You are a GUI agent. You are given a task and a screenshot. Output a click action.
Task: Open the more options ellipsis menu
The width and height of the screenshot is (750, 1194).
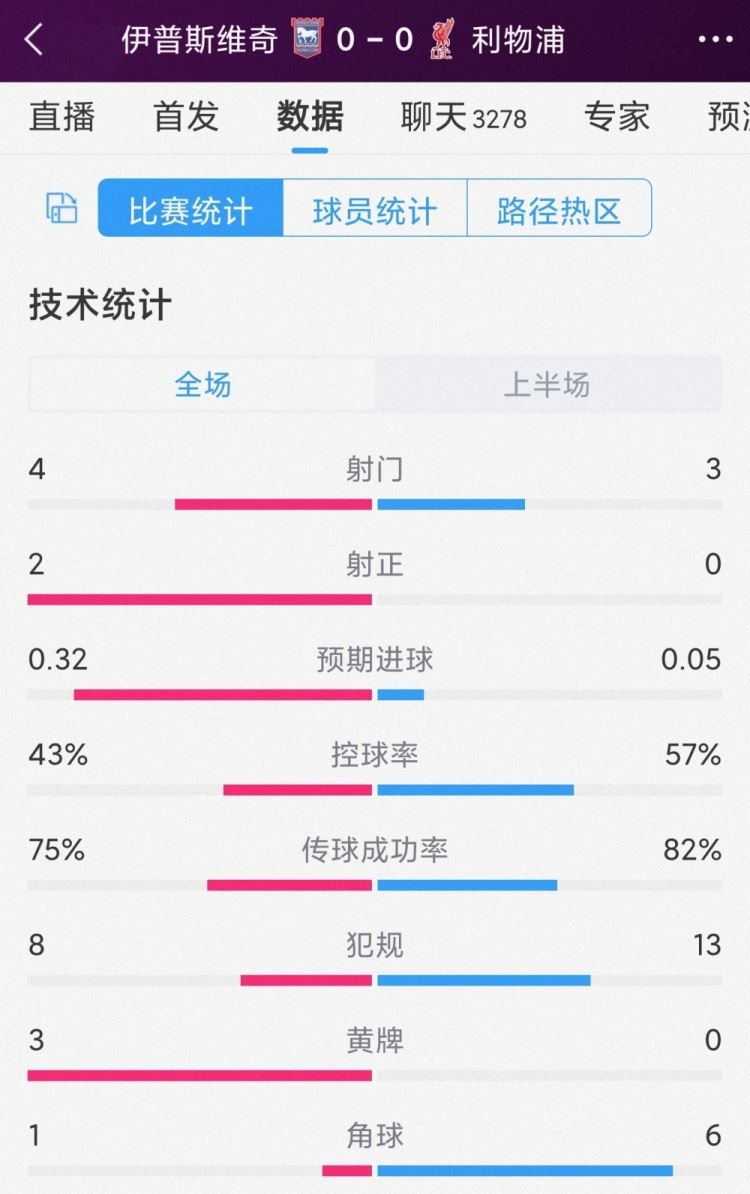[x=715, y=39]
